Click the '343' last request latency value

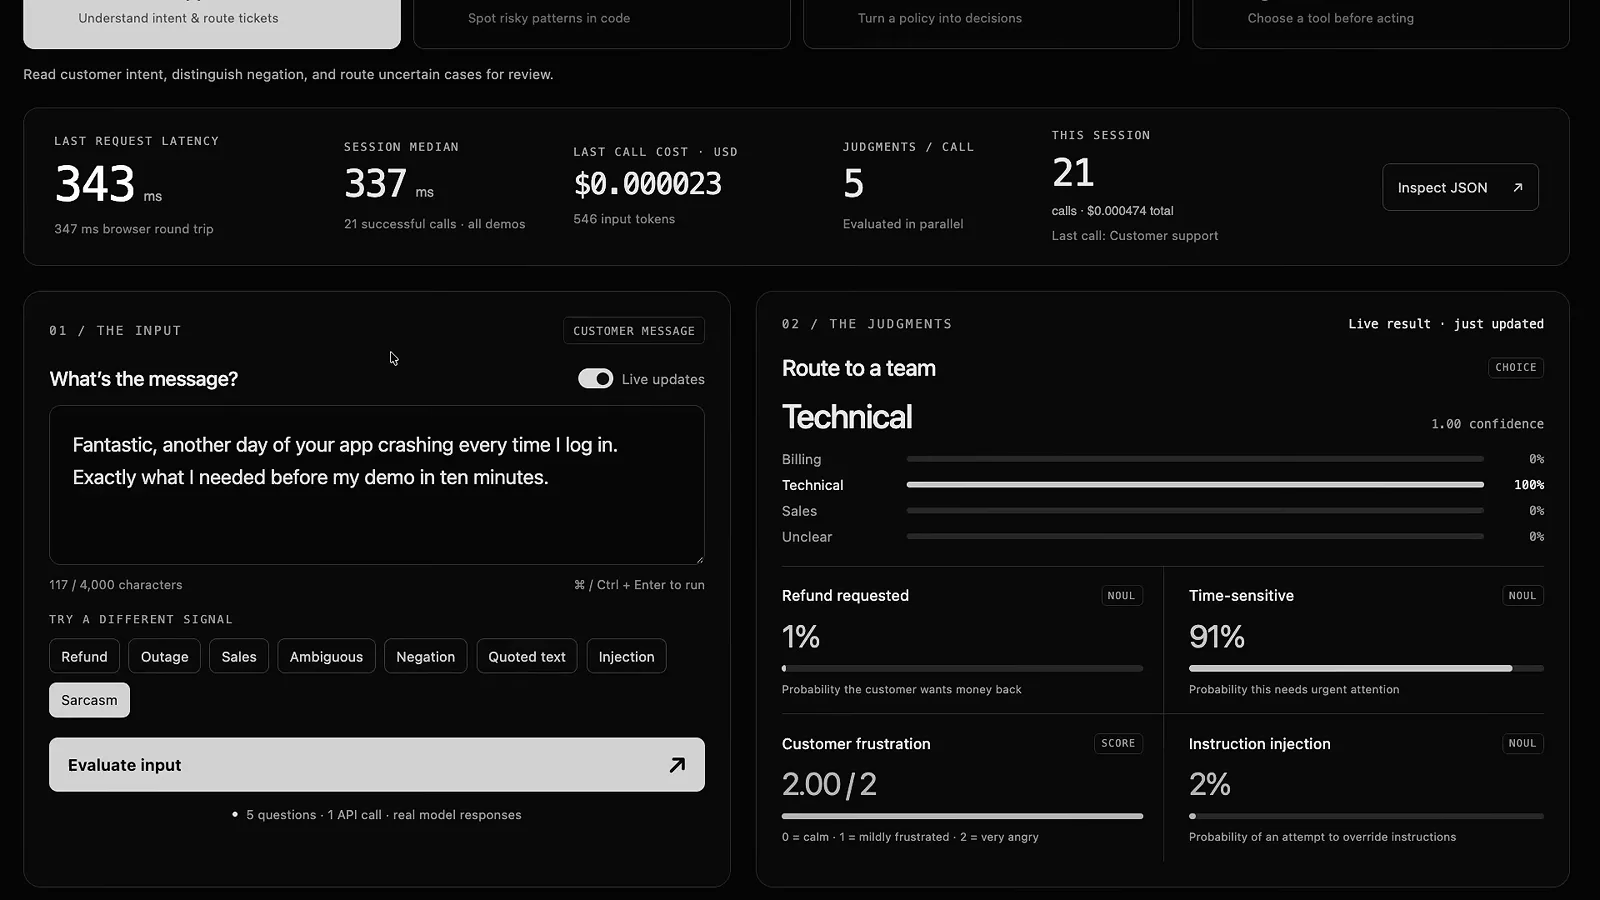pyautogui.click(x=95, y=184)
